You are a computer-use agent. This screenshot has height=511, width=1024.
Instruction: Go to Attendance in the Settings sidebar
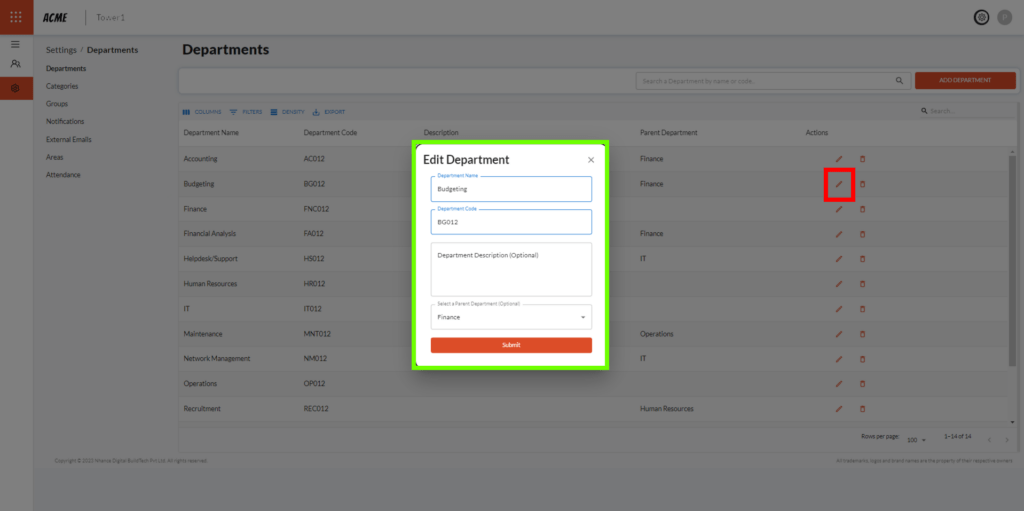click(63, 174)
